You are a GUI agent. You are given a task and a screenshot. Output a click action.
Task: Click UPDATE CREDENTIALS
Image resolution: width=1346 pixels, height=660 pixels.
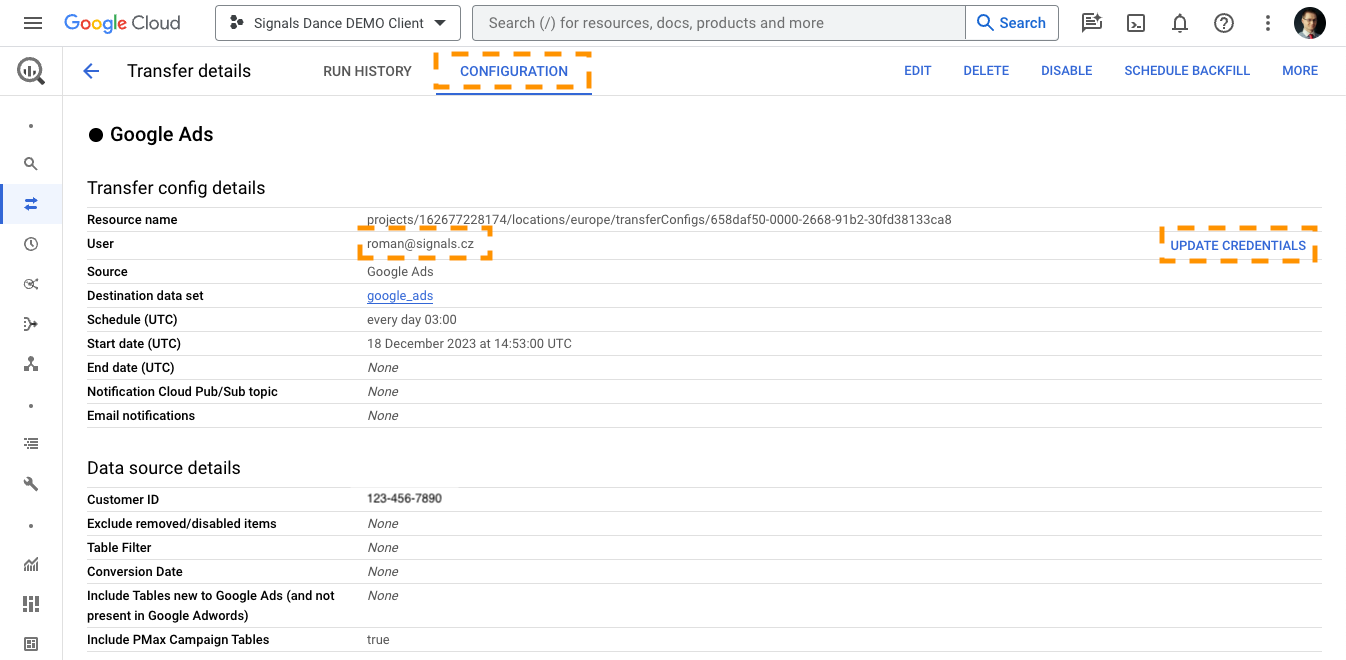coord(1238,245)
